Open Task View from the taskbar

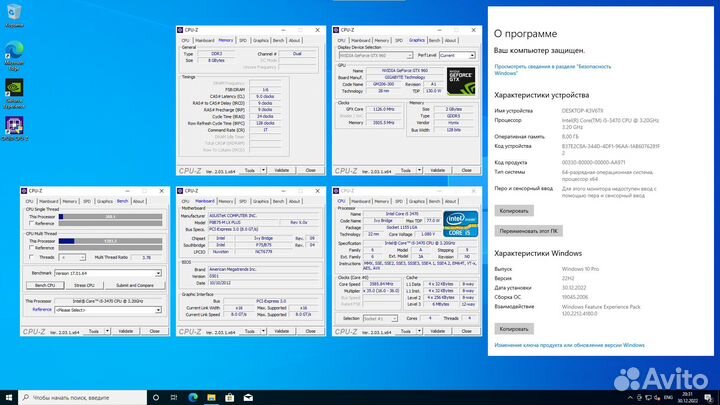[174, 397]
